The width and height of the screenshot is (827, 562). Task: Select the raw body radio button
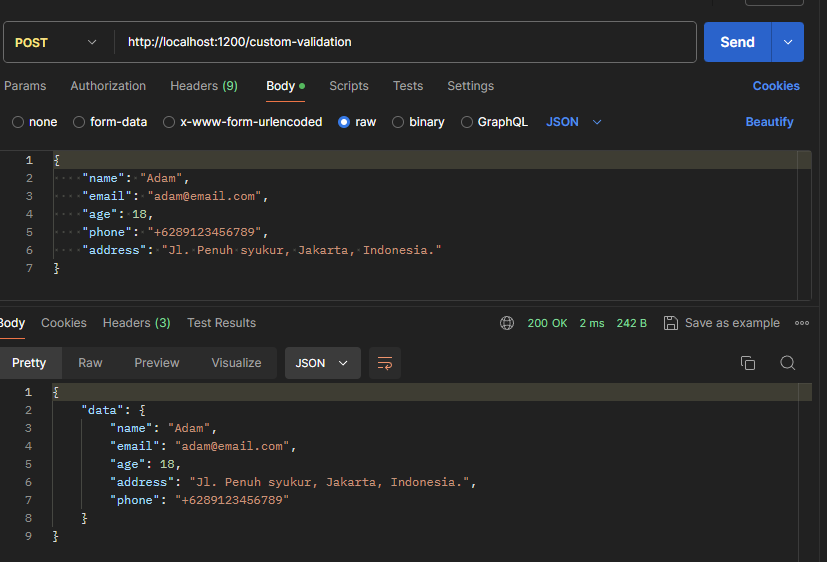(344, 122)
